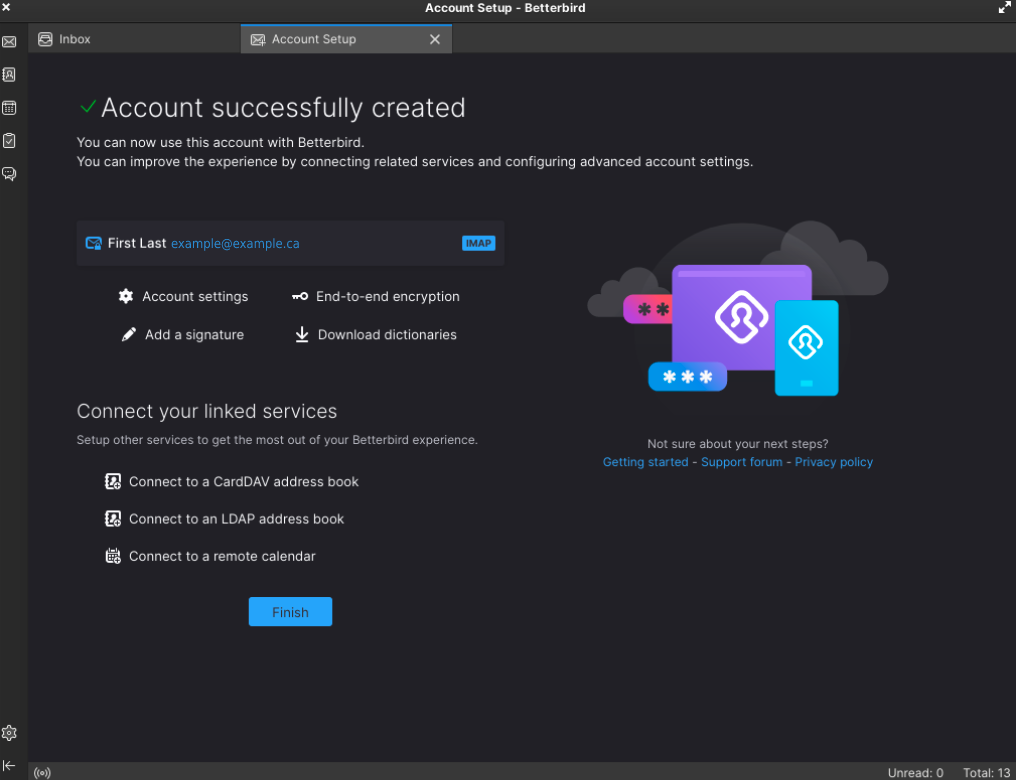Close the Account Setup tab
Viewport: 1016px width, 780px height.
click(435, 40)
